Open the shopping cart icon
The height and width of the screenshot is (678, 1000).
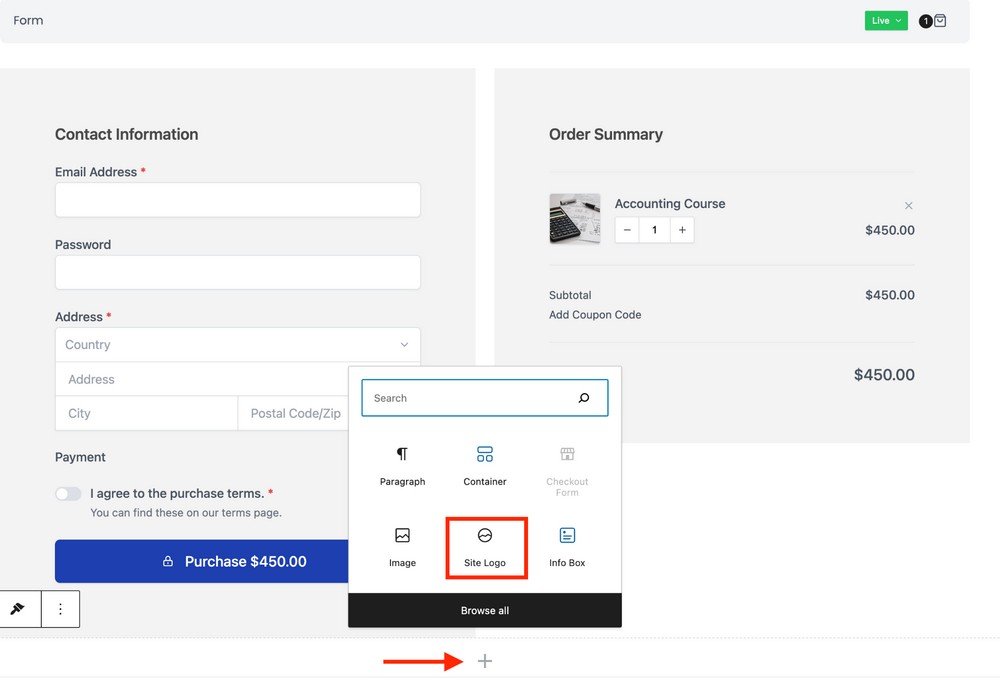[x=939, y=21]
